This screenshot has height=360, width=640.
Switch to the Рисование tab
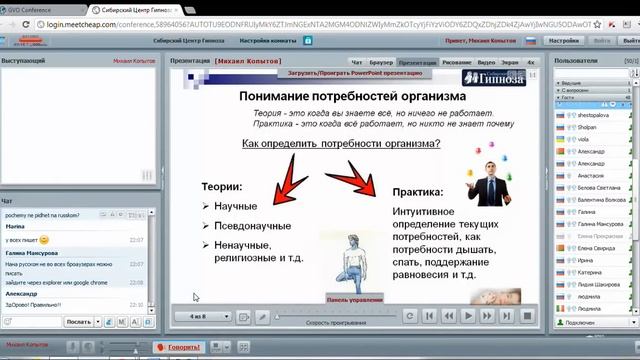pos(457,62)
